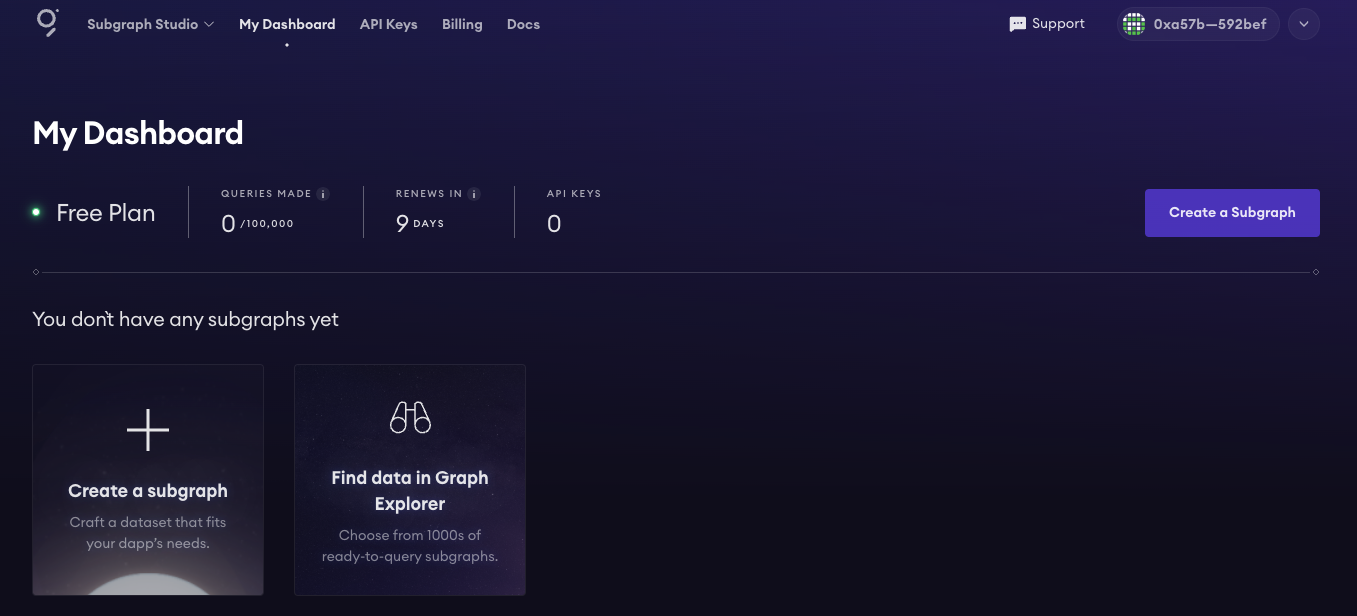Open the Billing page

coord(462,24)
